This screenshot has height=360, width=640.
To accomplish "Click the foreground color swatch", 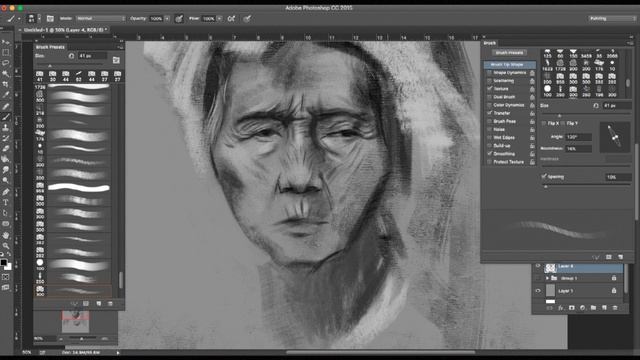I will click(4, 262).
